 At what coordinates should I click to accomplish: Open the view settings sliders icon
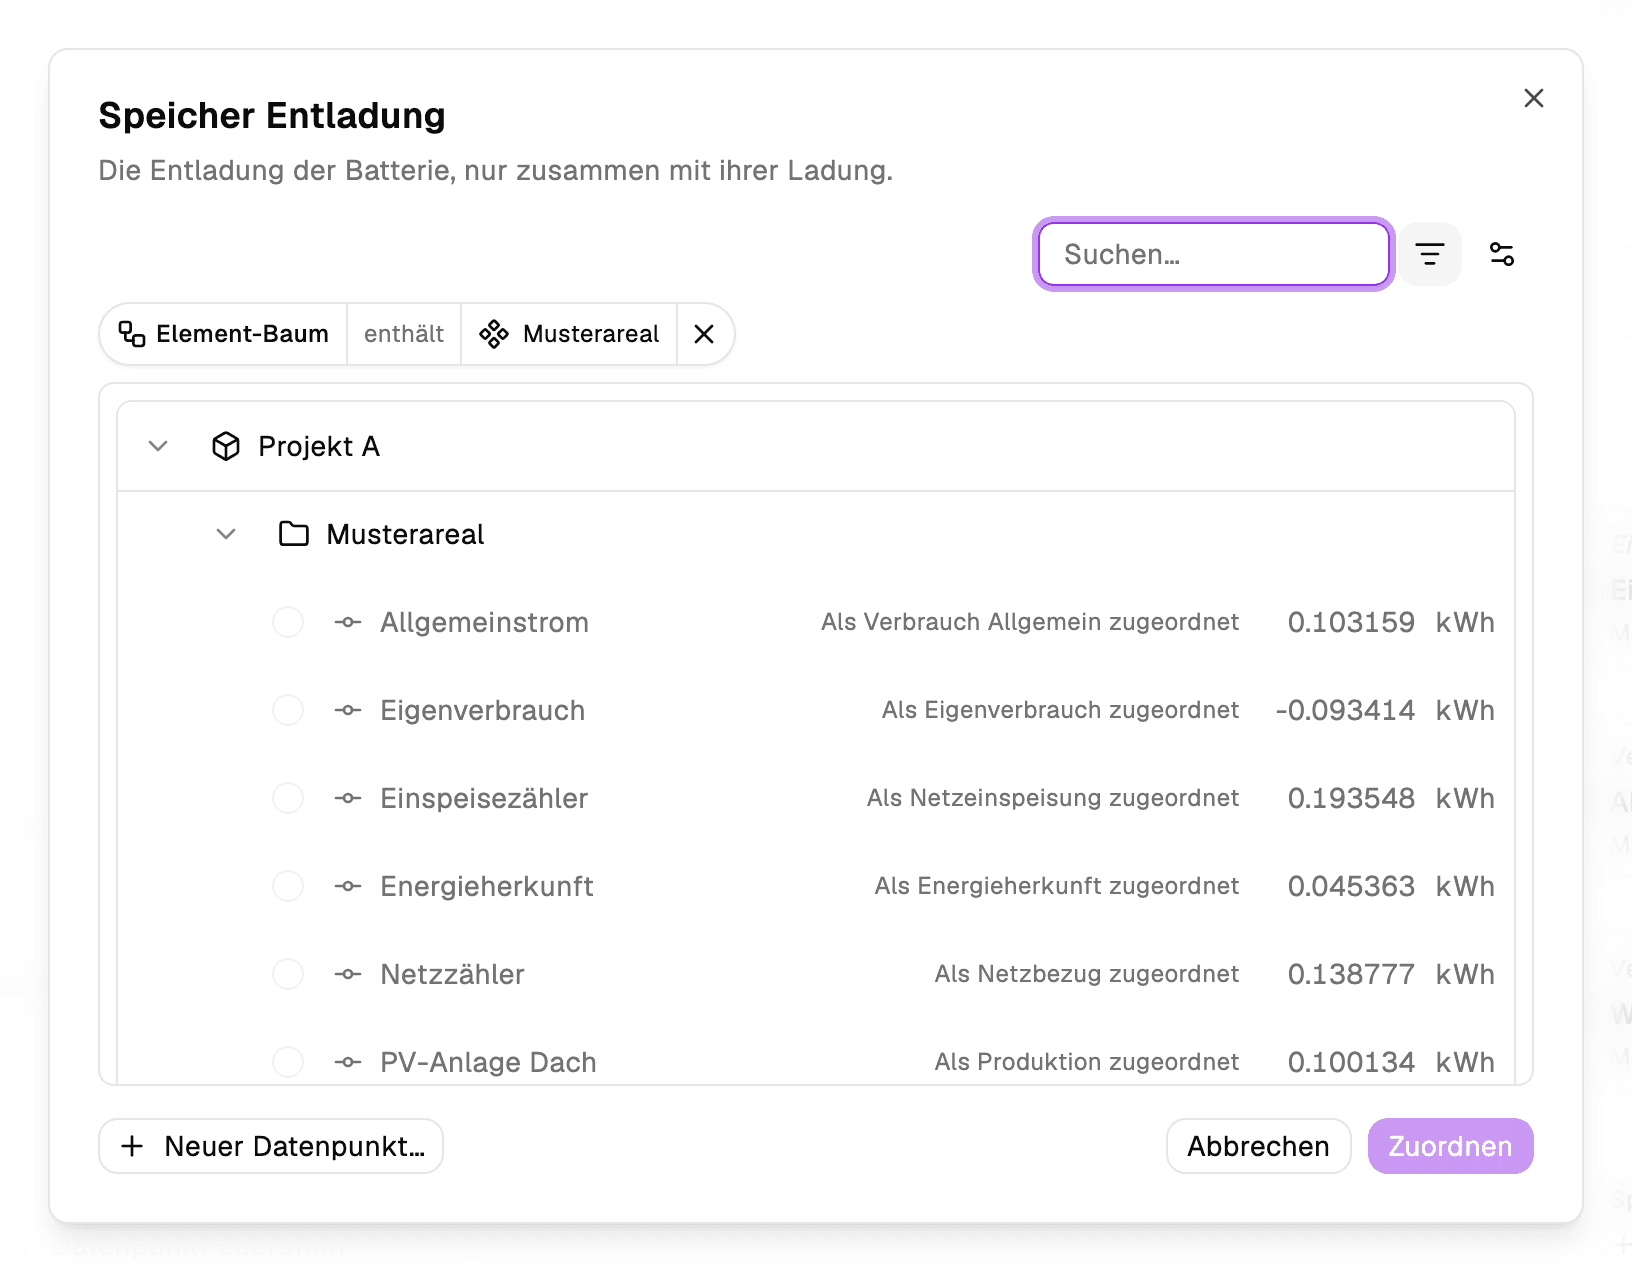[x=1502, y=254]
